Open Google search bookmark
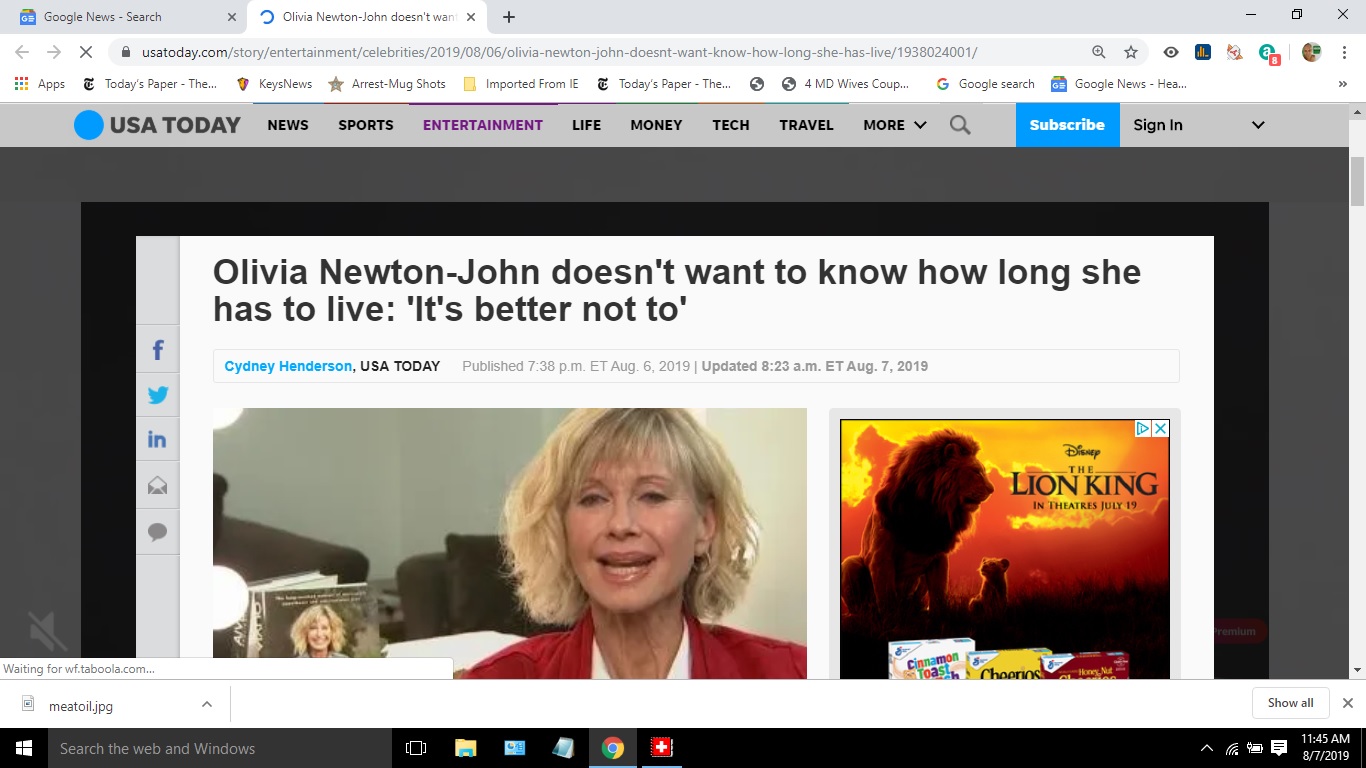The height and width of the screenshot is (768, 1366). point(985,84)
